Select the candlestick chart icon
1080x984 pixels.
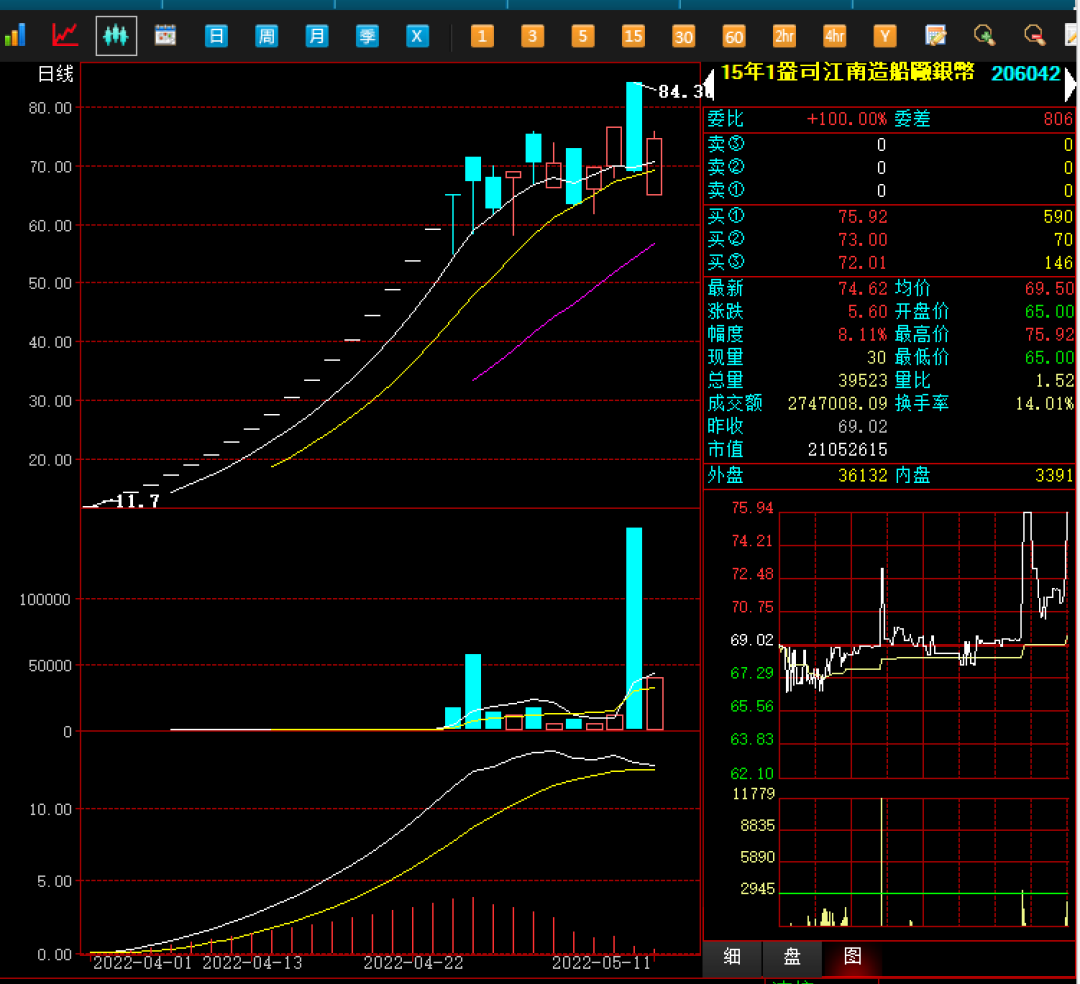tap(116, 35)
